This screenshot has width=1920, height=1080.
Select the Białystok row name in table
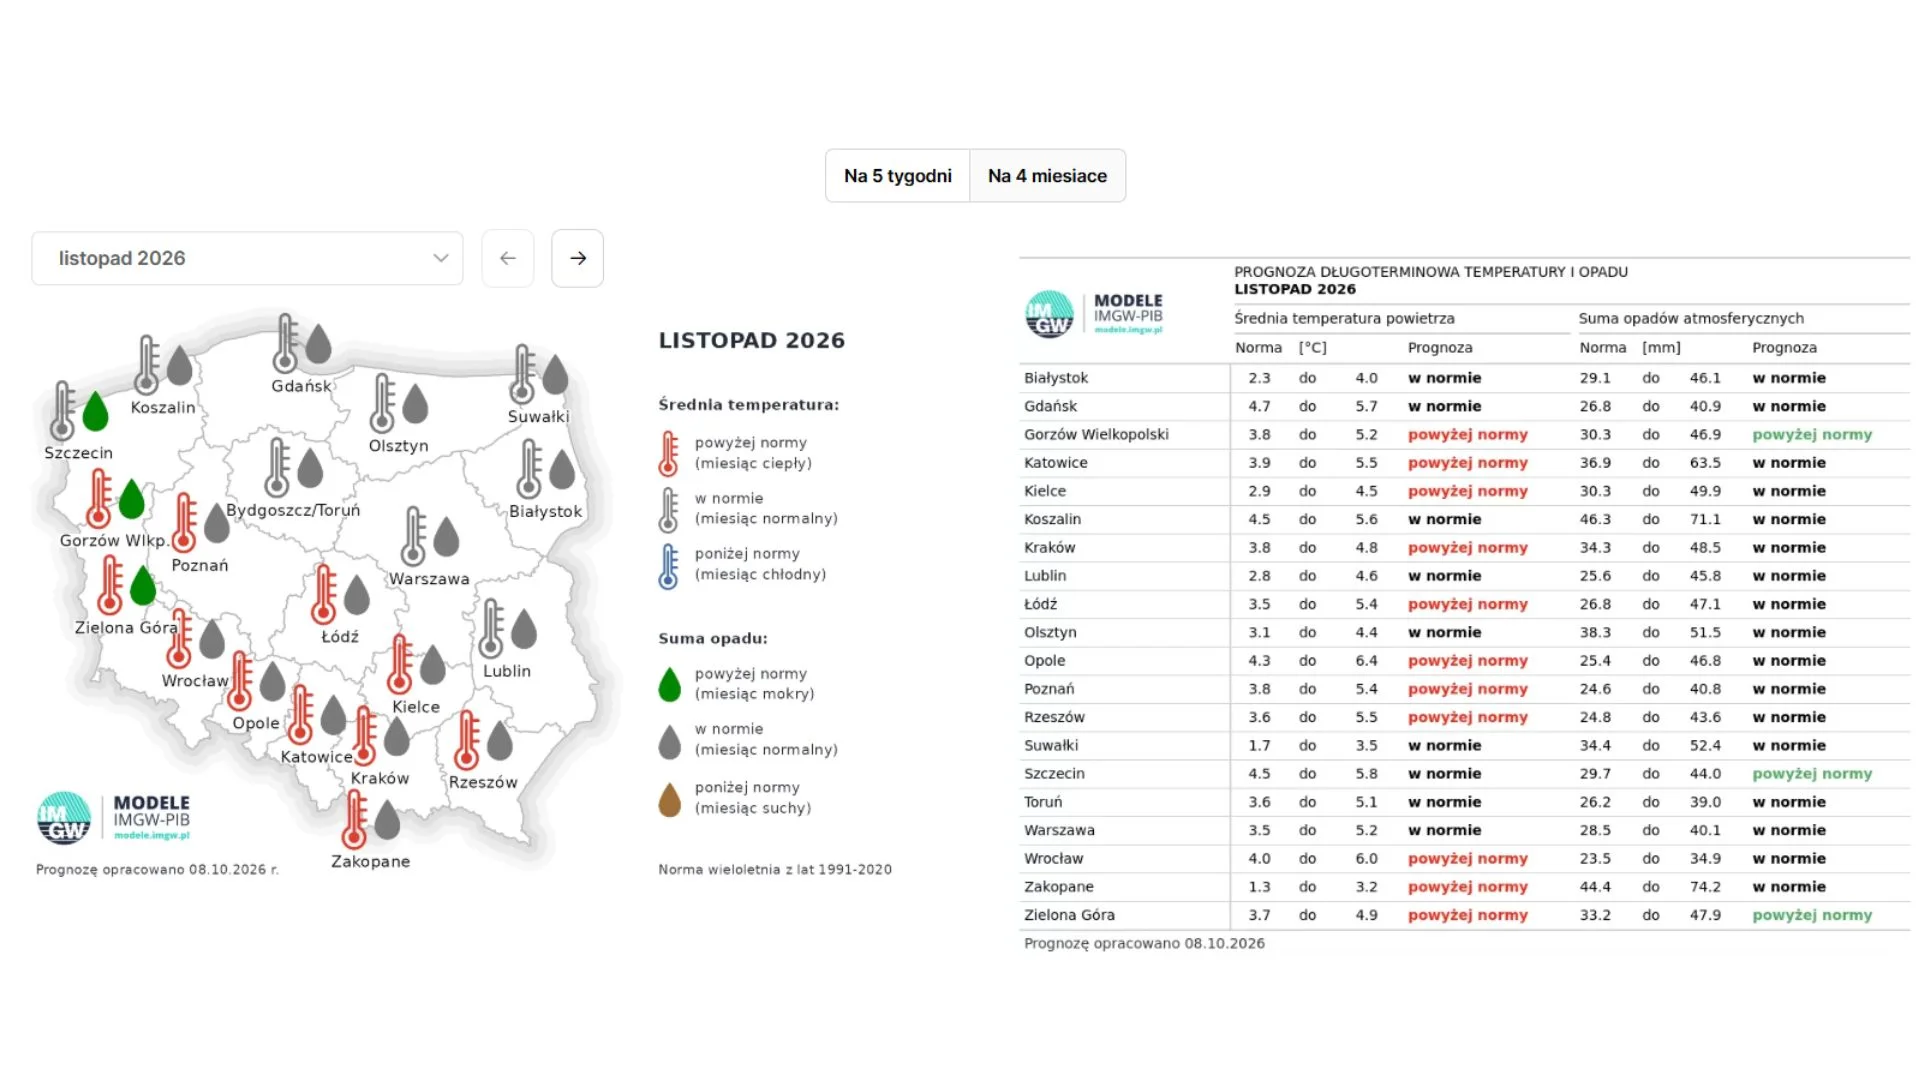click(x=1056, y=378)
